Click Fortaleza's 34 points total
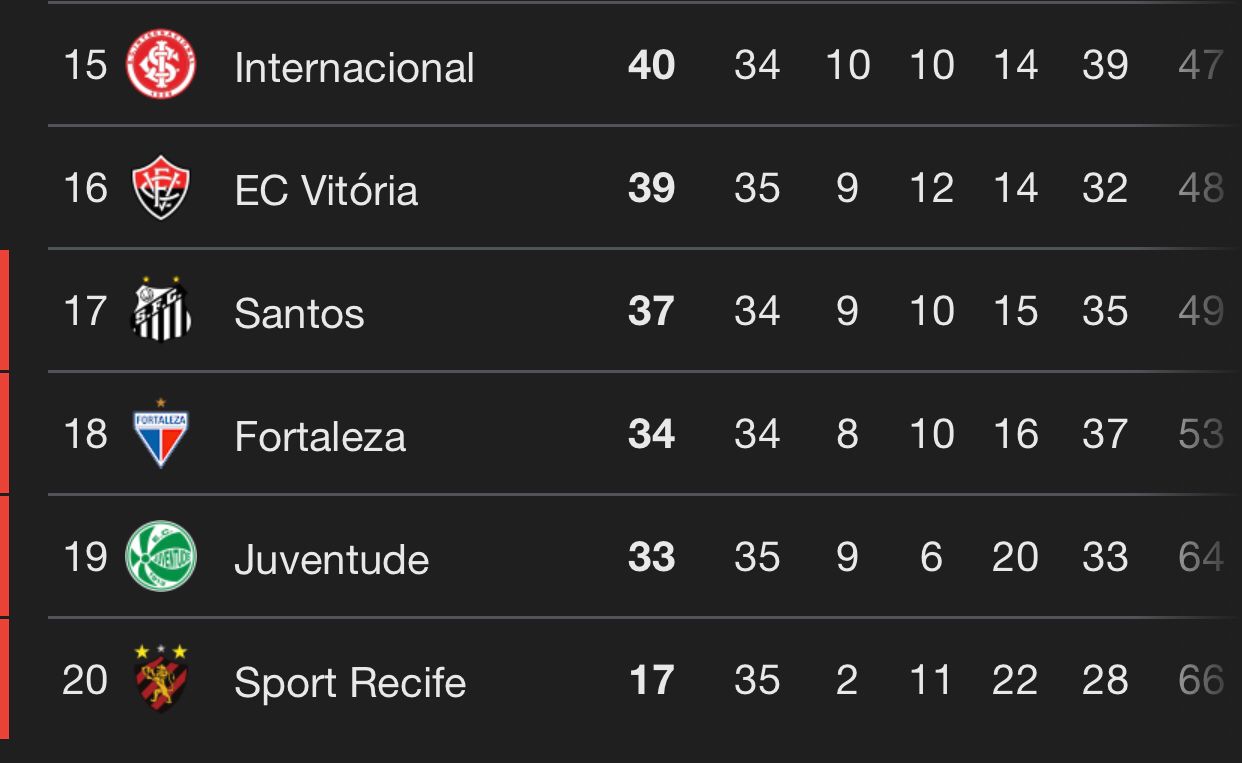The image size is (1242, 763). click(651, 435)
